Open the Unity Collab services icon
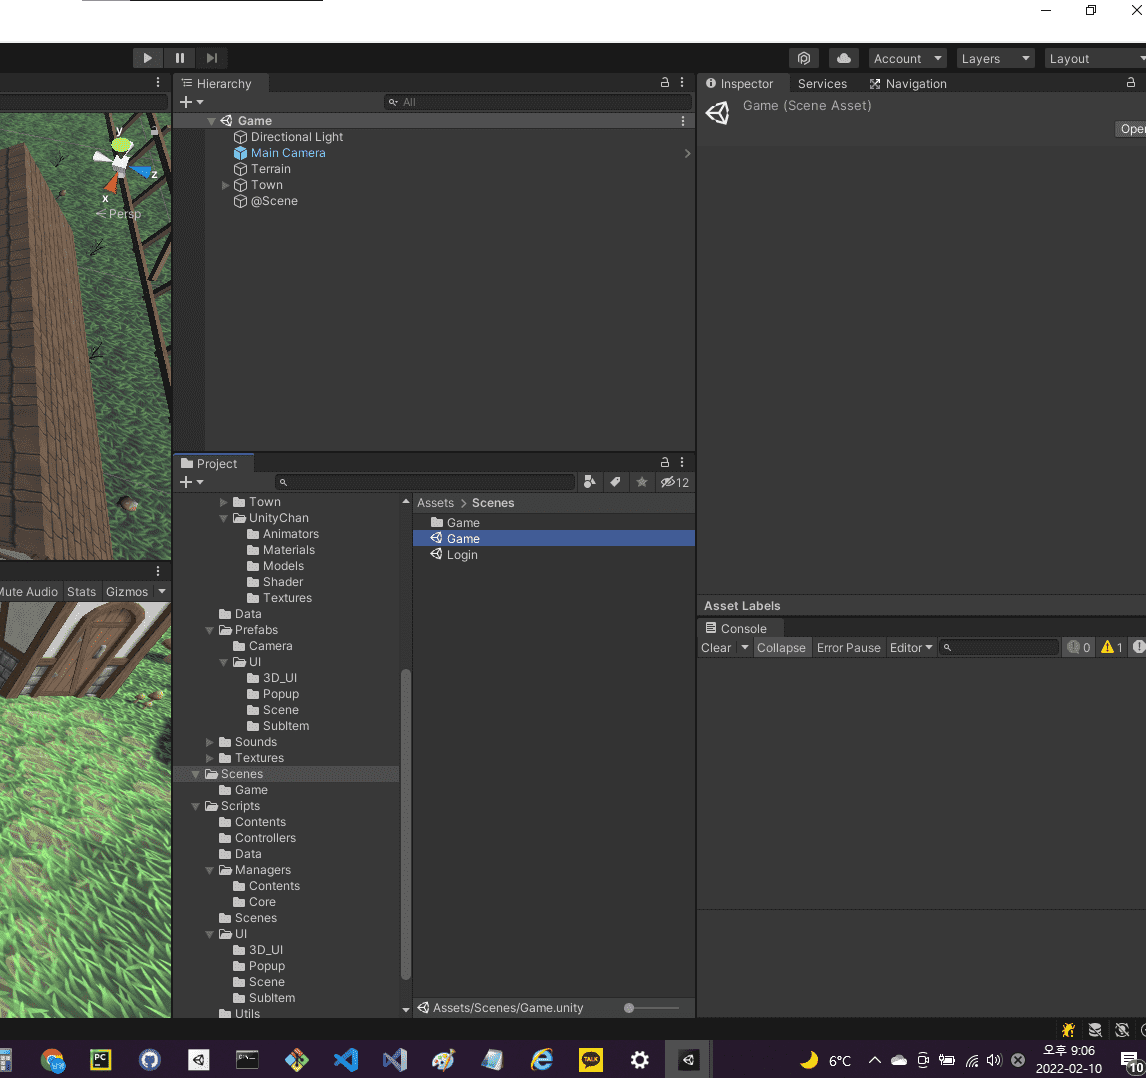 coord(804,58)
